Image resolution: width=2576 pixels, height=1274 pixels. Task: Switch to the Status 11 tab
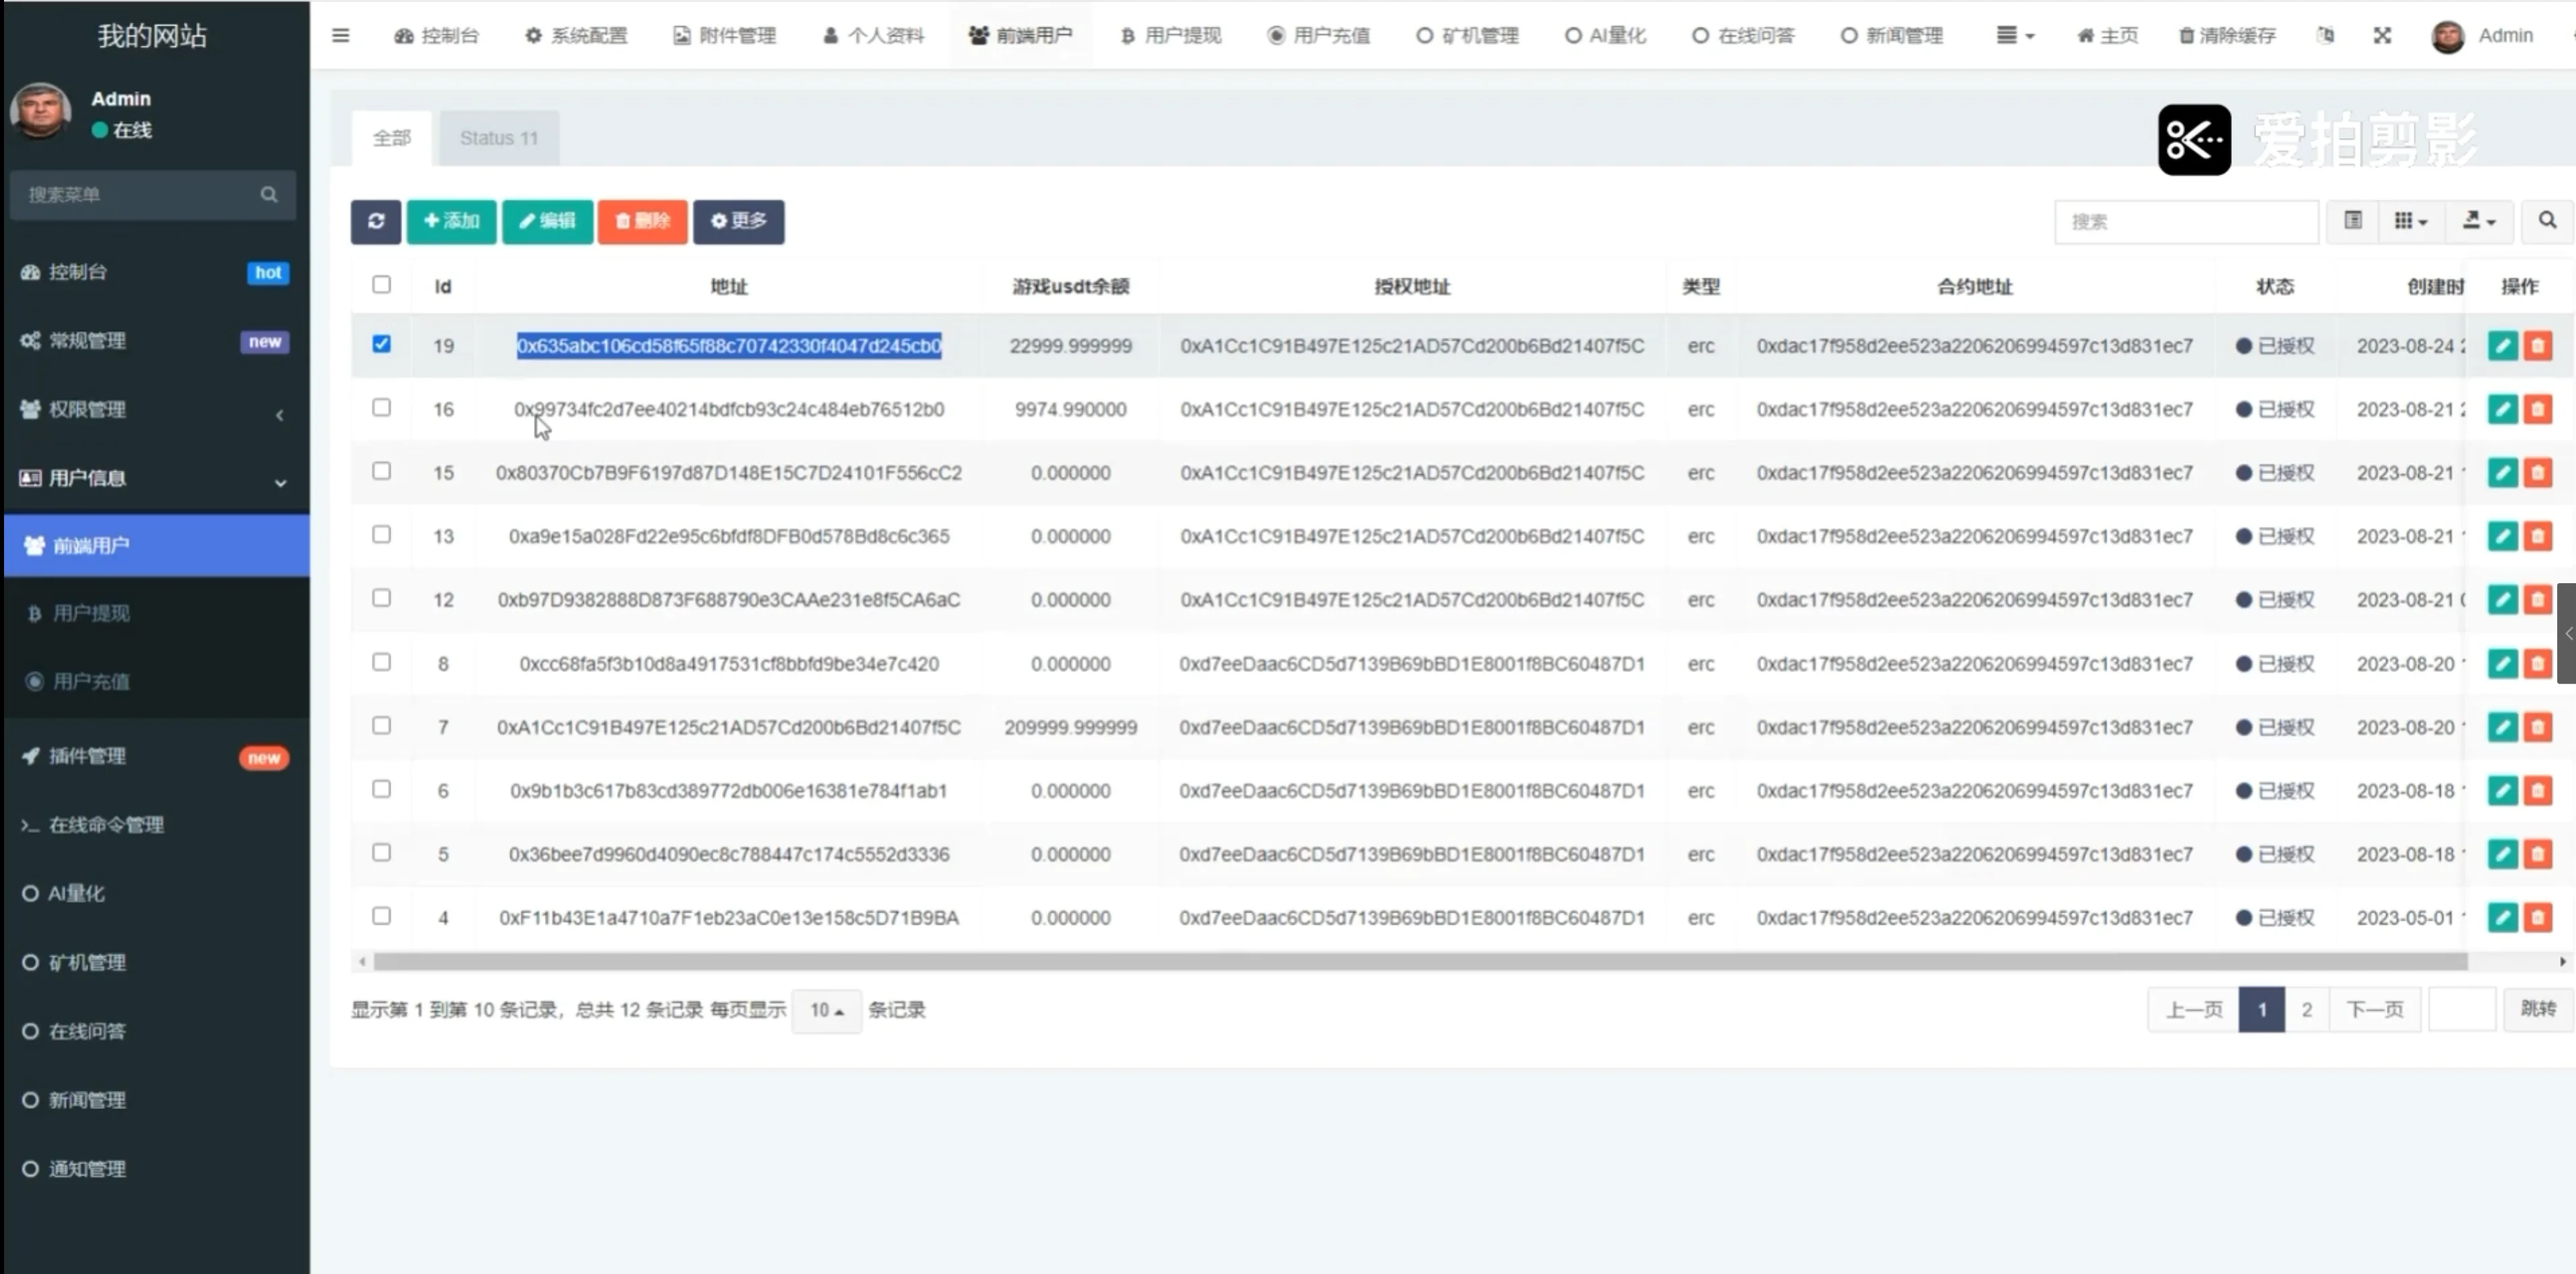point(498,138)
